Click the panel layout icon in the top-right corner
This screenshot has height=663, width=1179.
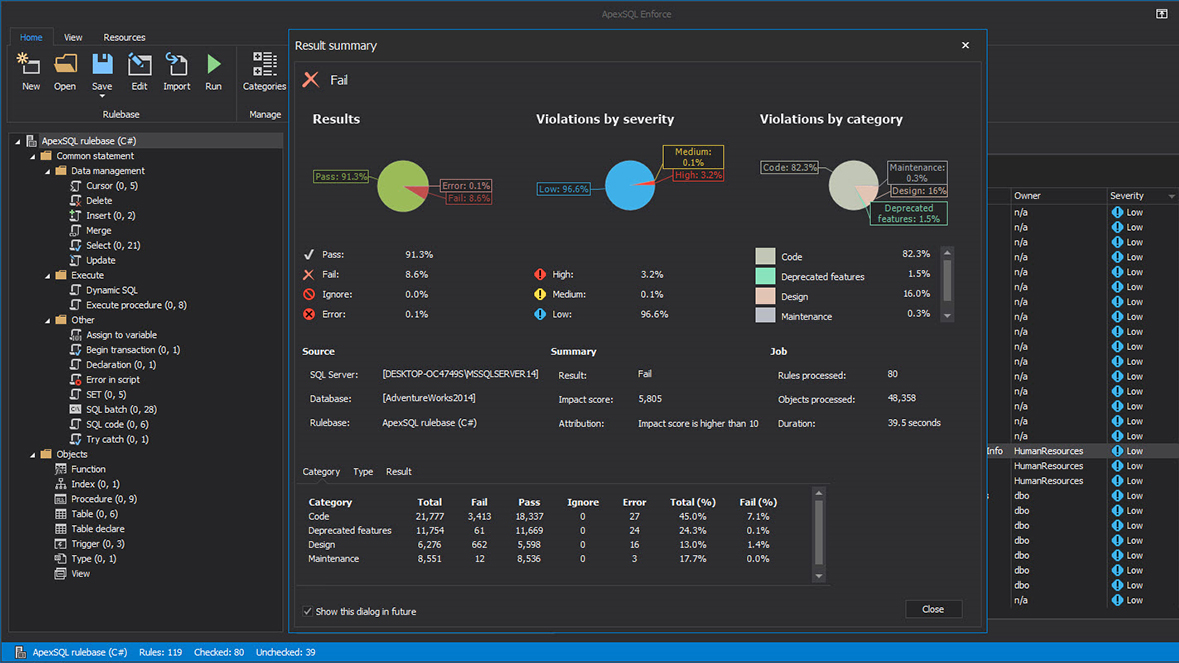click(x=1161, y=13)
